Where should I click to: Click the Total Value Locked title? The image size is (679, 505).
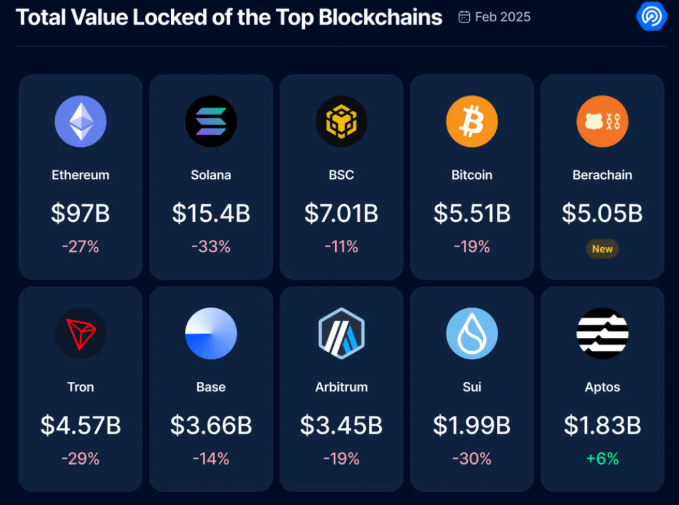229,18
